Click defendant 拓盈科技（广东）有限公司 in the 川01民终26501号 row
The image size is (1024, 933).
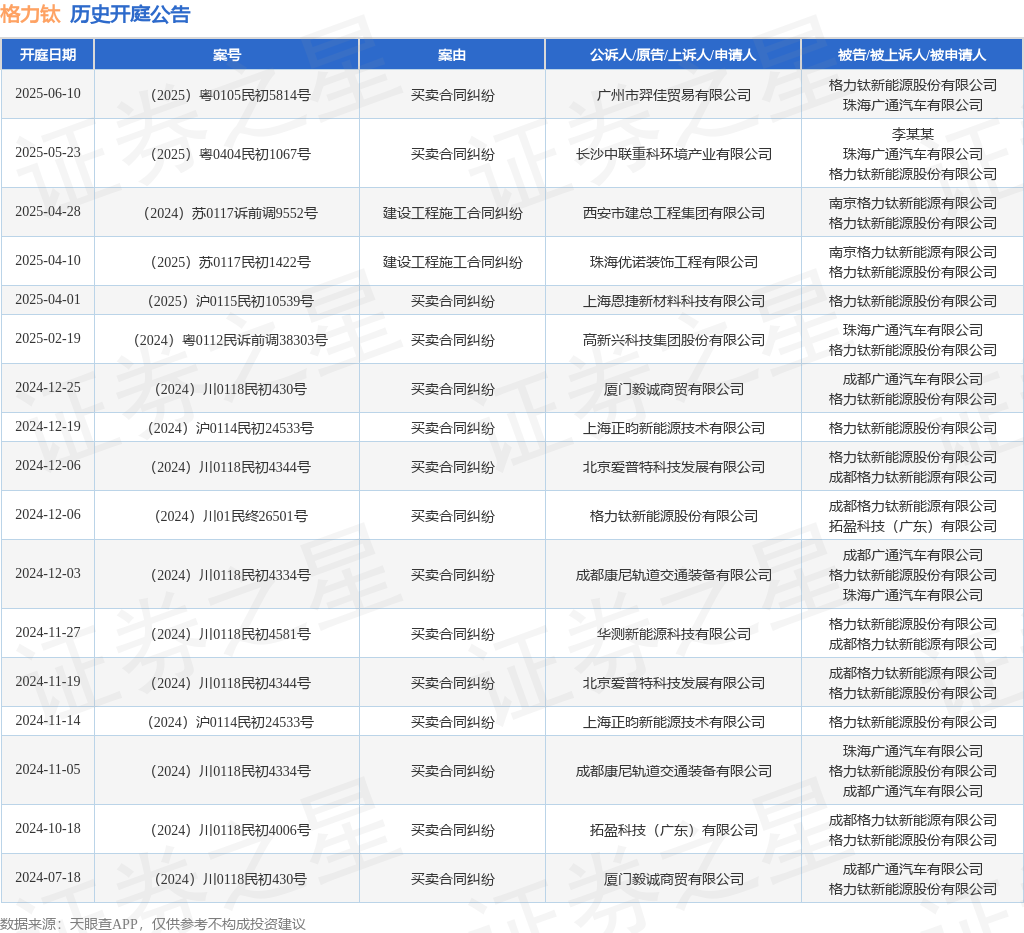(x=912, y=526)
